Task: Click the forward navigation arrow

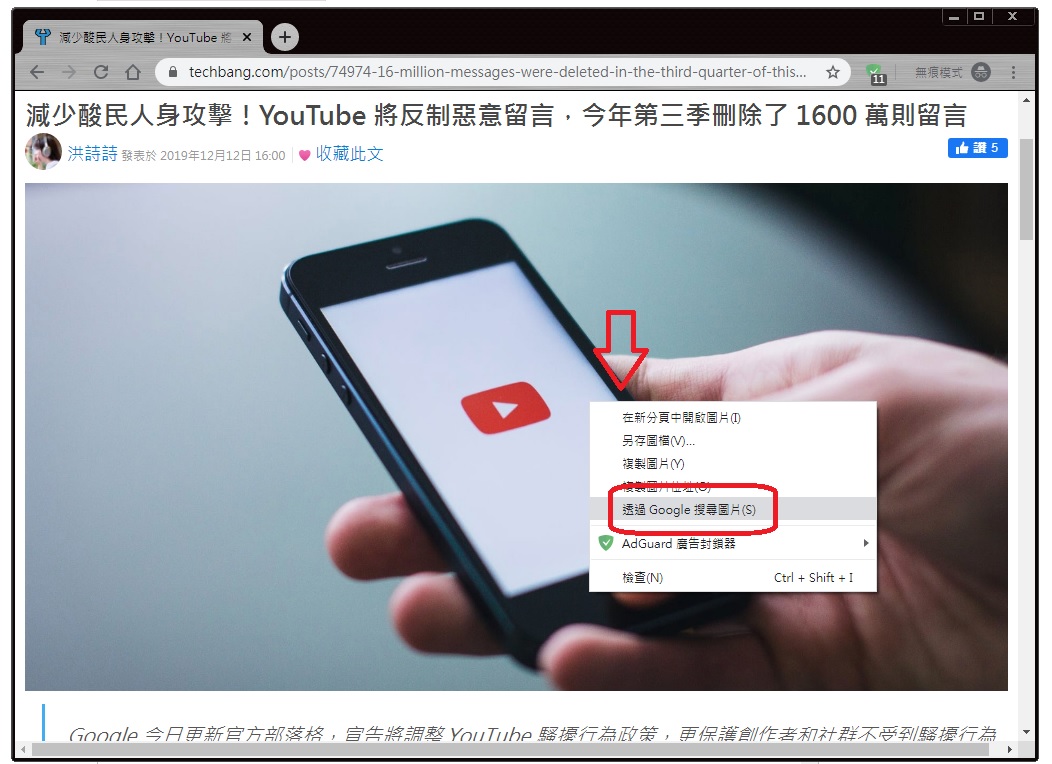Action: click(x=68, y=72)
